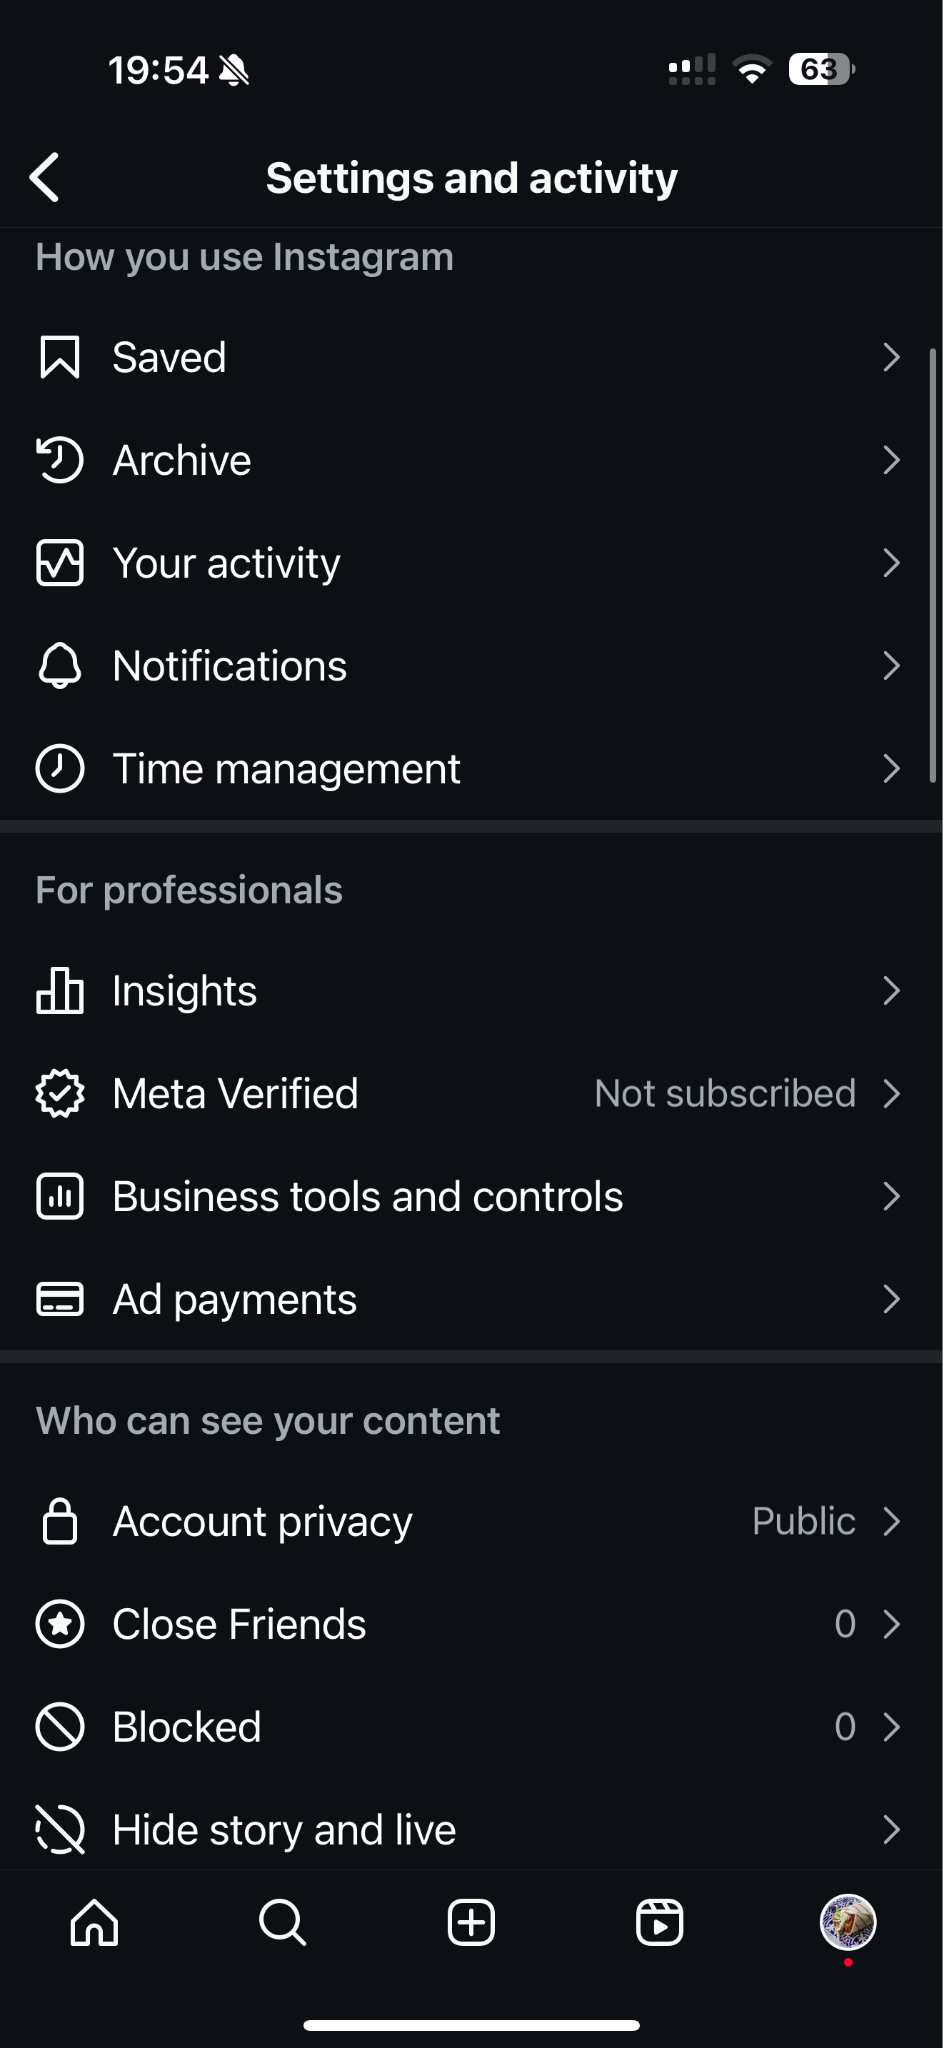Tap the Your activity graph icon
The image size is (943, 2048).
[x=59, y=563]
